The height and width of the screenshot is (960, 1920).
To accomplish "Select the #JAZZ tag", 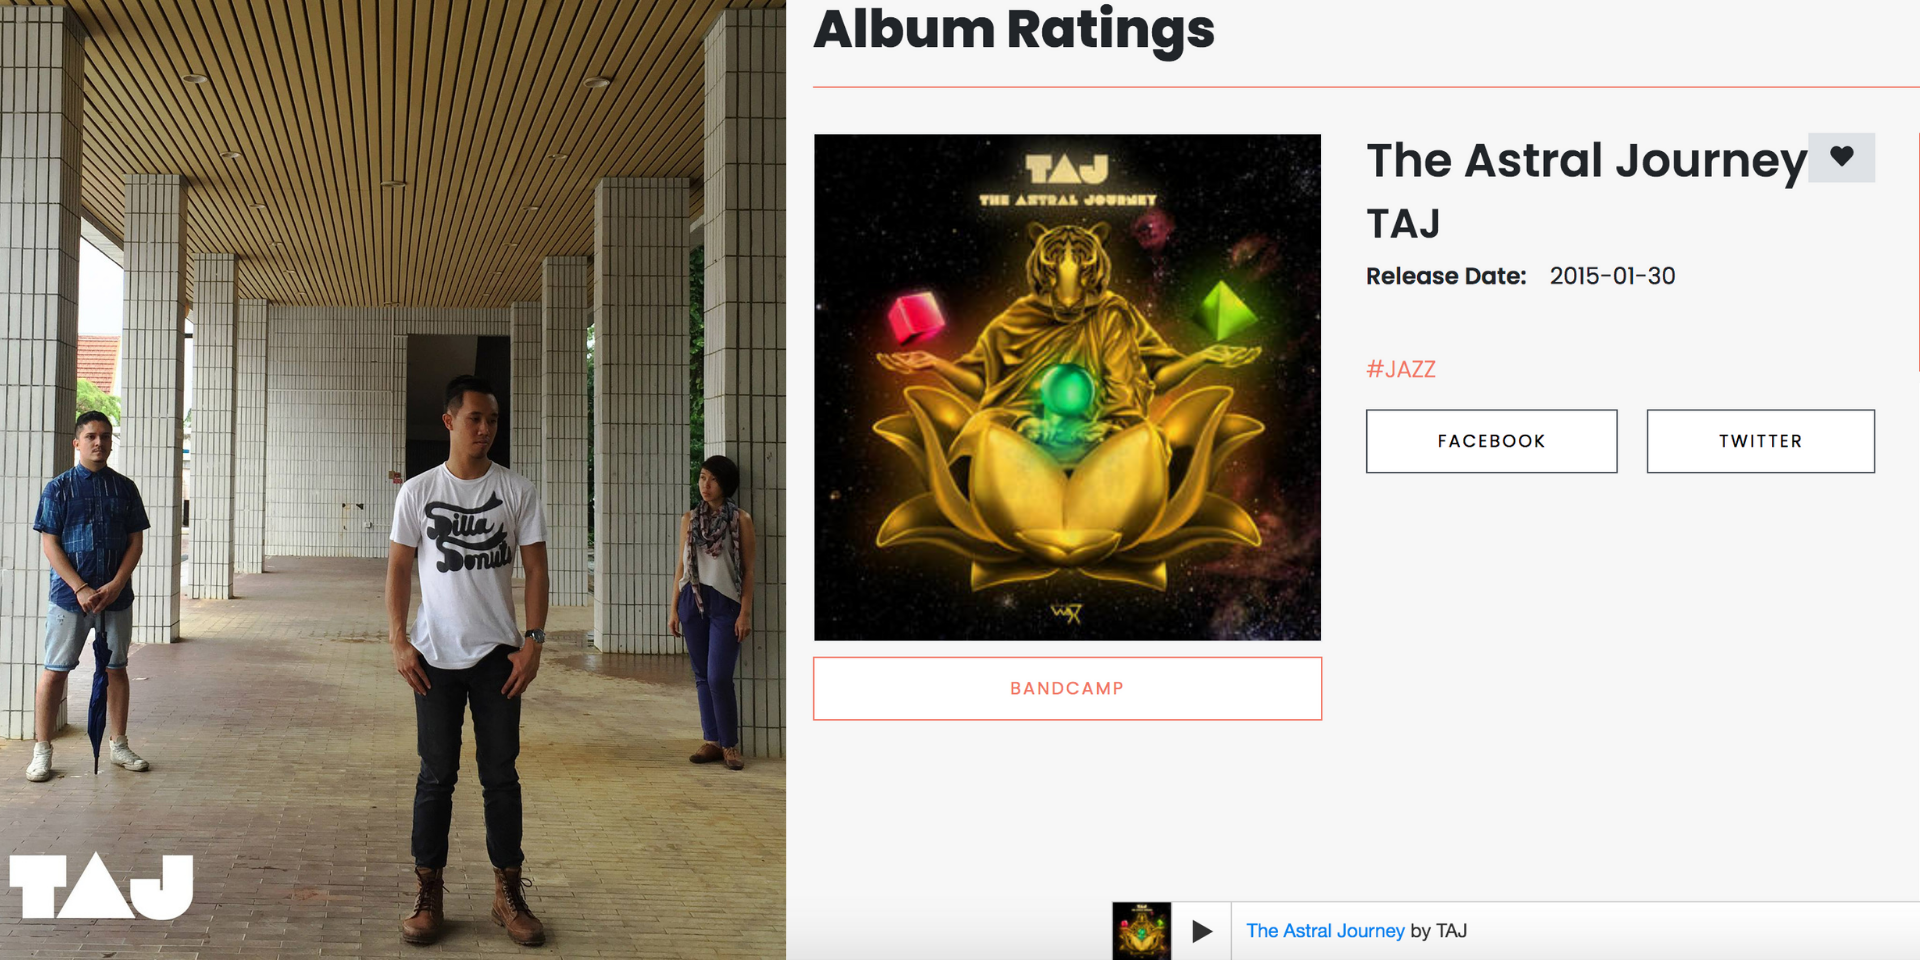I will pyautogui.click(x=1401, y=369).
